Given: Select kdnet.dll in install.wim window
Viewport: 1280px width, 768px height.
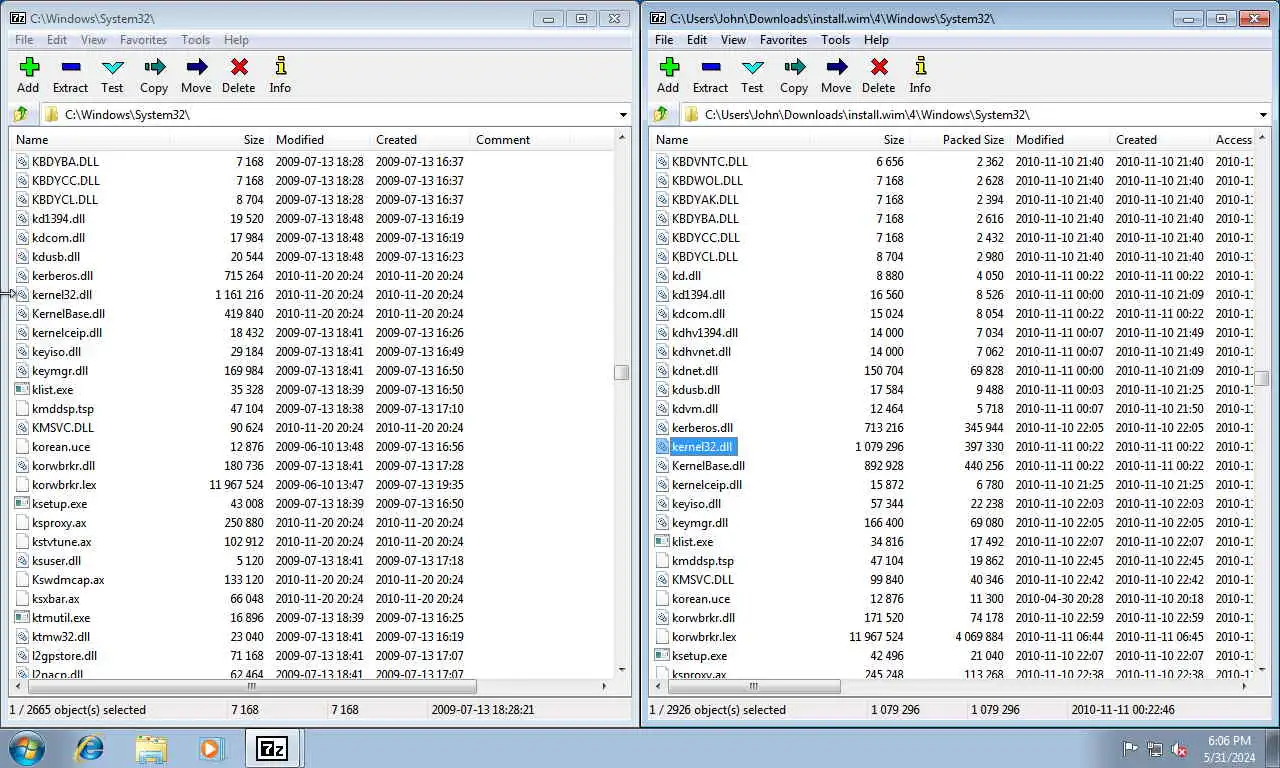Looking at the screenshot, I should coord(695,371).
